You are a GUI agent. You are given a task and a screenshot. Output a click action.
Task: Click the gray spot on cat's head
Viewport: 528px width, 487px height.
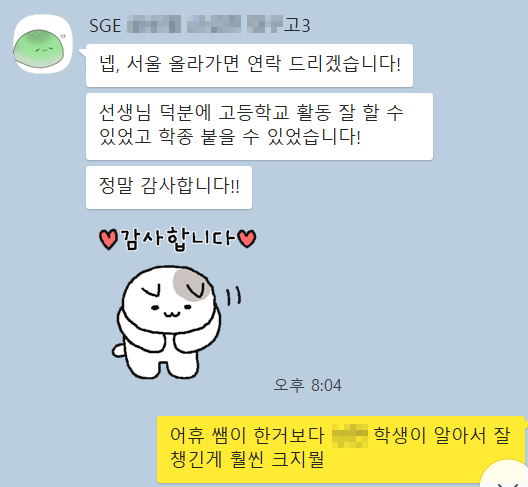pyautogui.click(x=193, y=285)
